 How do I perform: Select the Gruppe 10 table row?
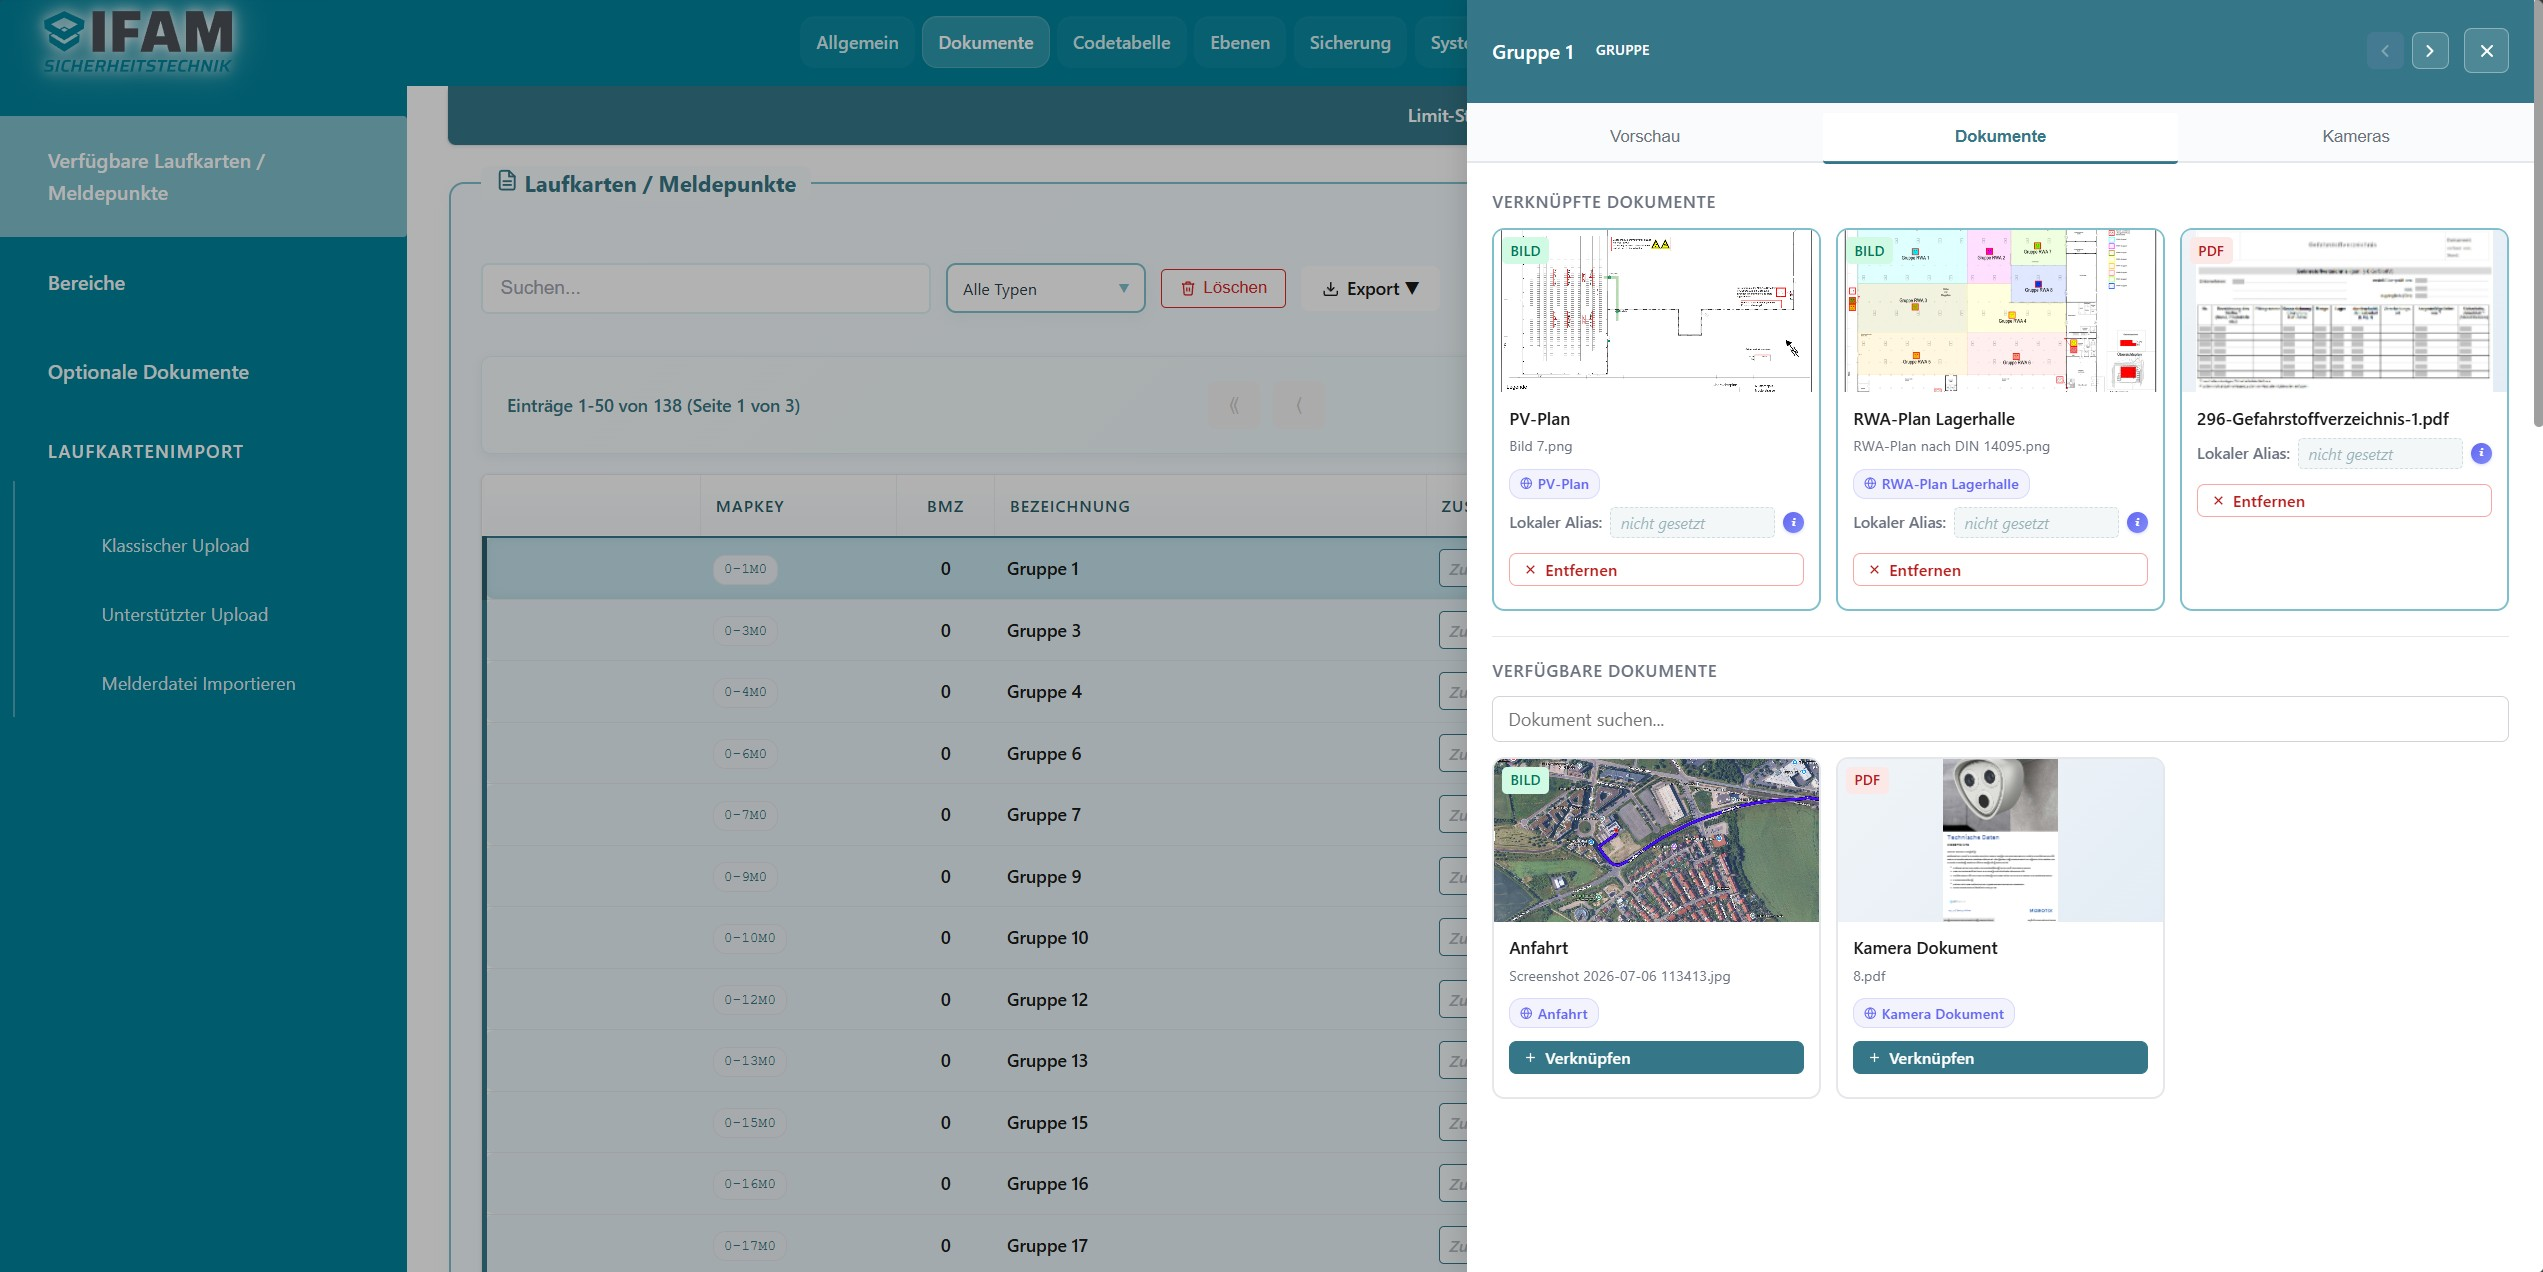[x=975, y=938]
